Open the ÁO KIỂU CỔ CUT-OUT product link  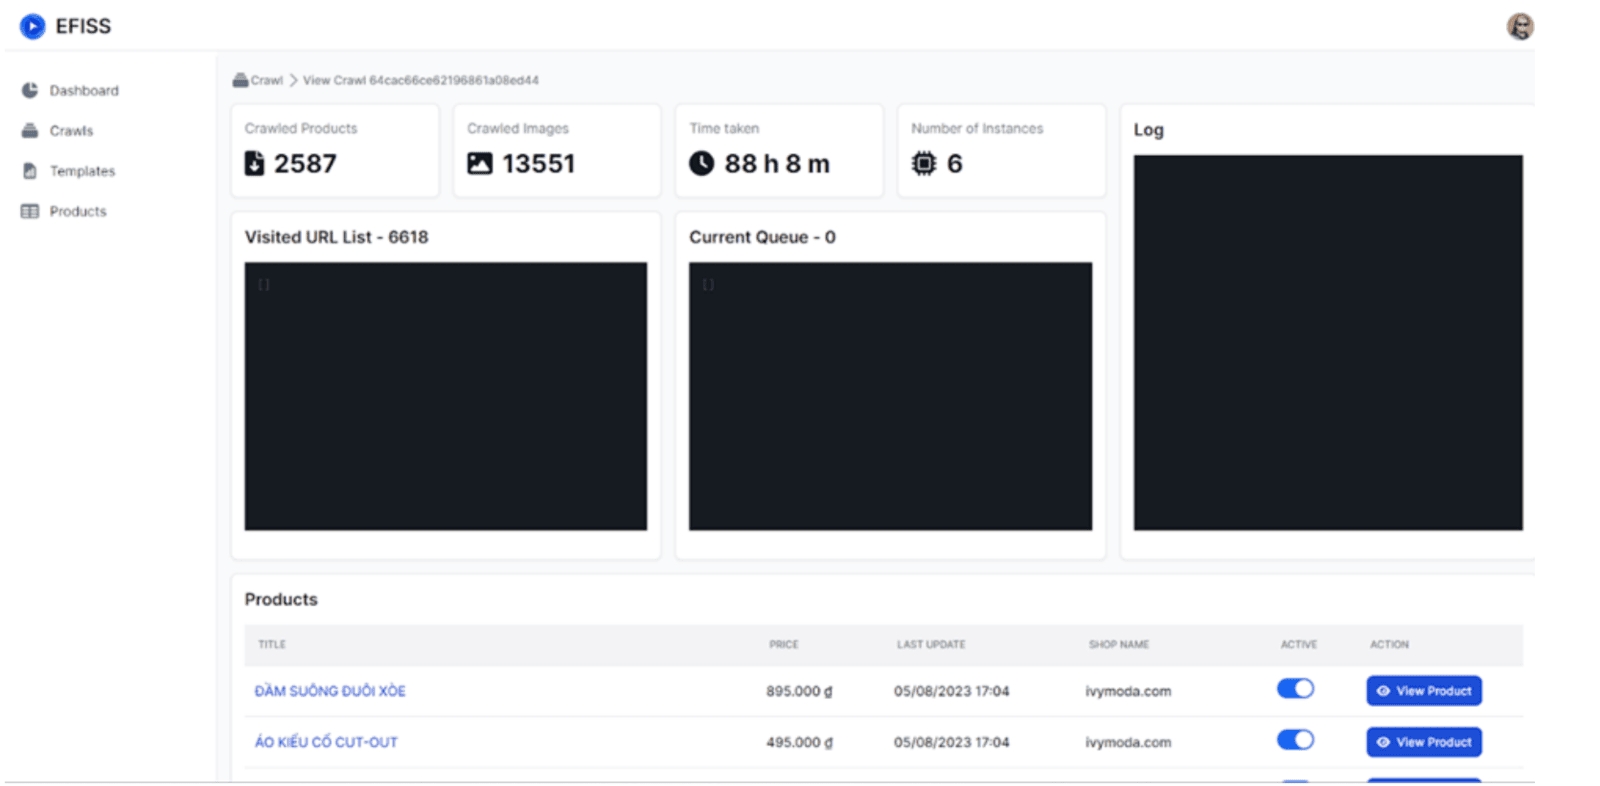tap(326, 742)
